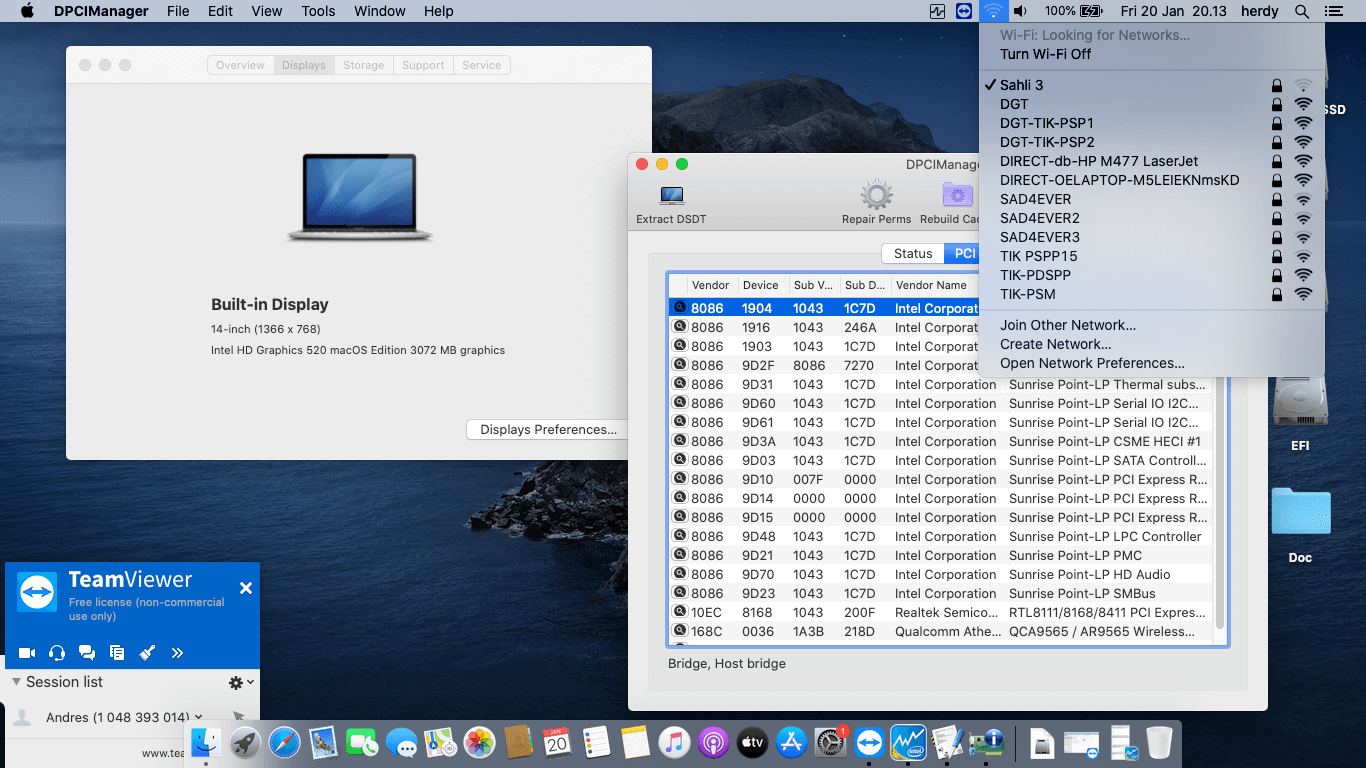Screen dimensions: 1366x768
Task: Expand more session options with the chevron icon
Action: [177, 652]
